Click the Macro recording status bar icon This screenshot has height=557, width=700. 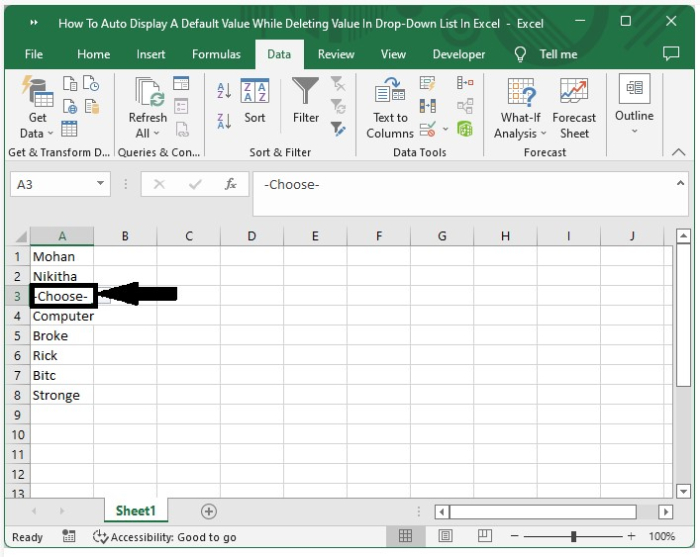68,536
